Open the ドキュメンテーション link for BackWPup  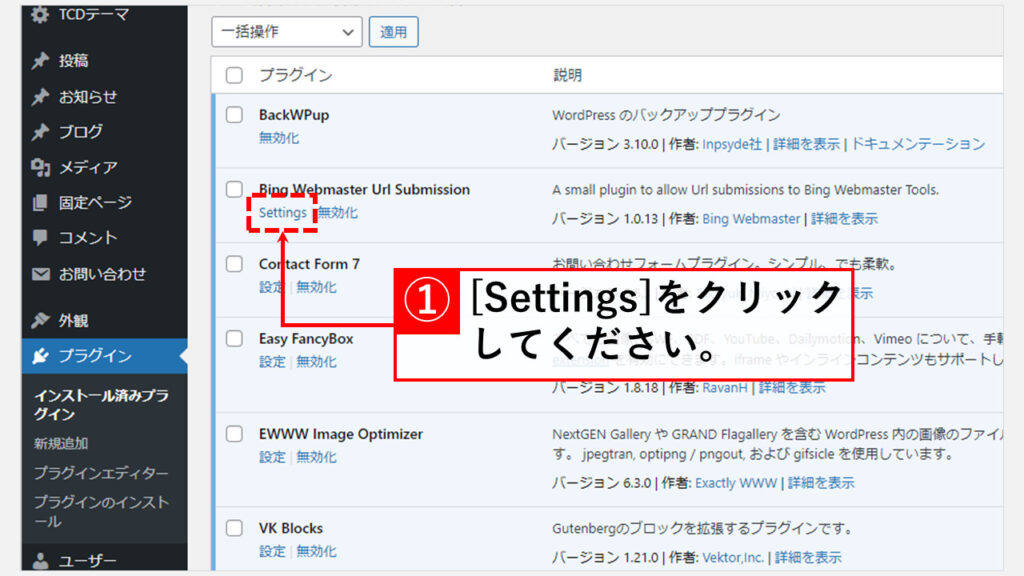pos(918,144)
